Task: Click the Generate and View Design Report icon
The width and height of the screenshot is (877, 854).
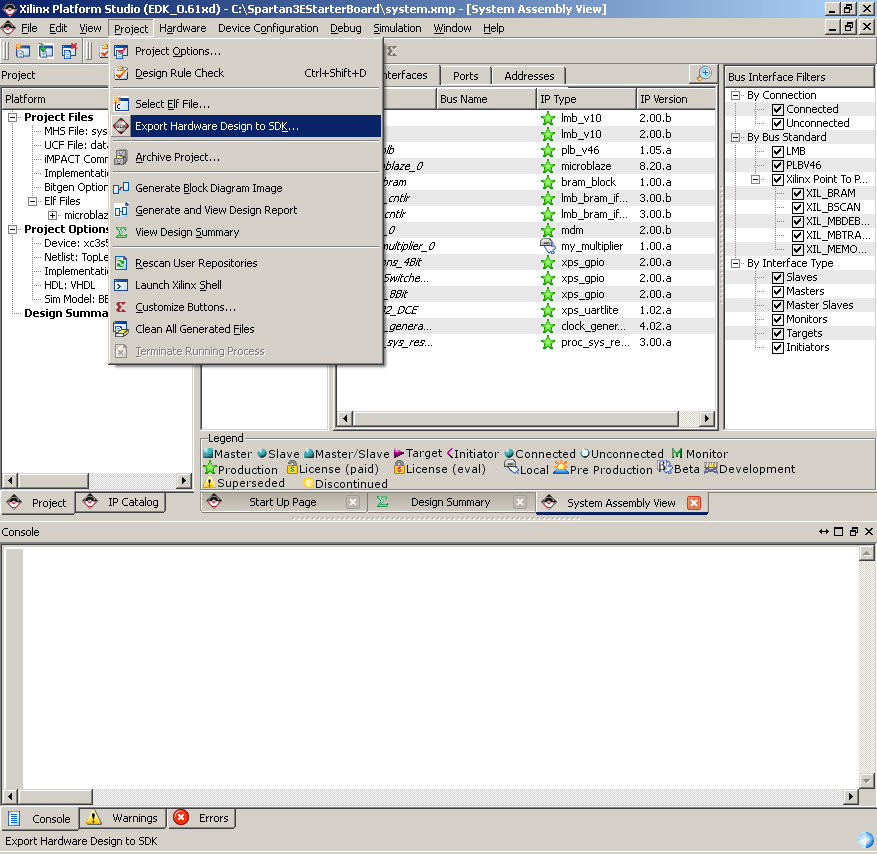Action: tap(121, 210)
